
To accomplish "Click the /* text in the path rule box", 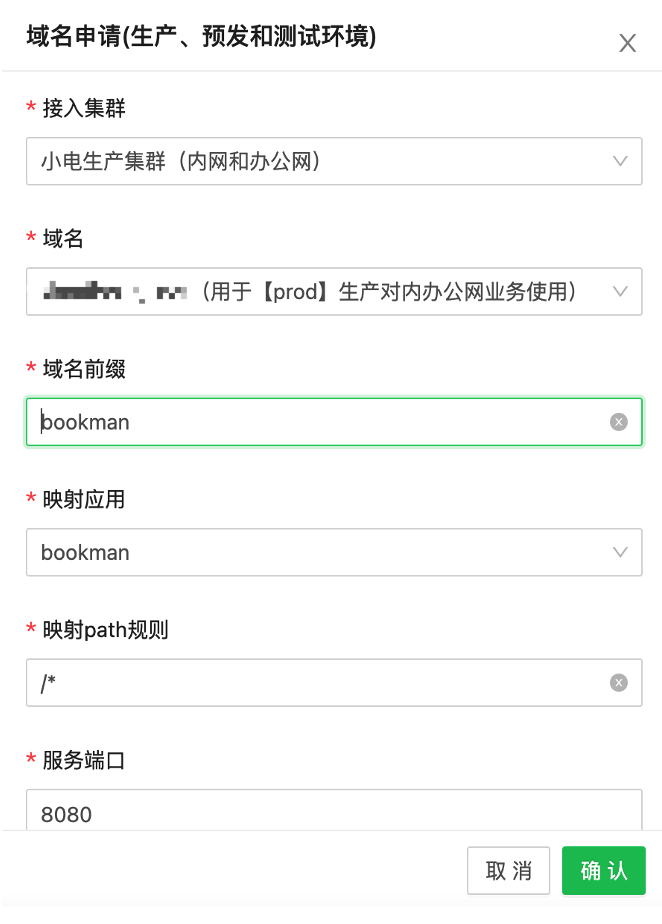I will pyautogui.click(x=46, y=683).
